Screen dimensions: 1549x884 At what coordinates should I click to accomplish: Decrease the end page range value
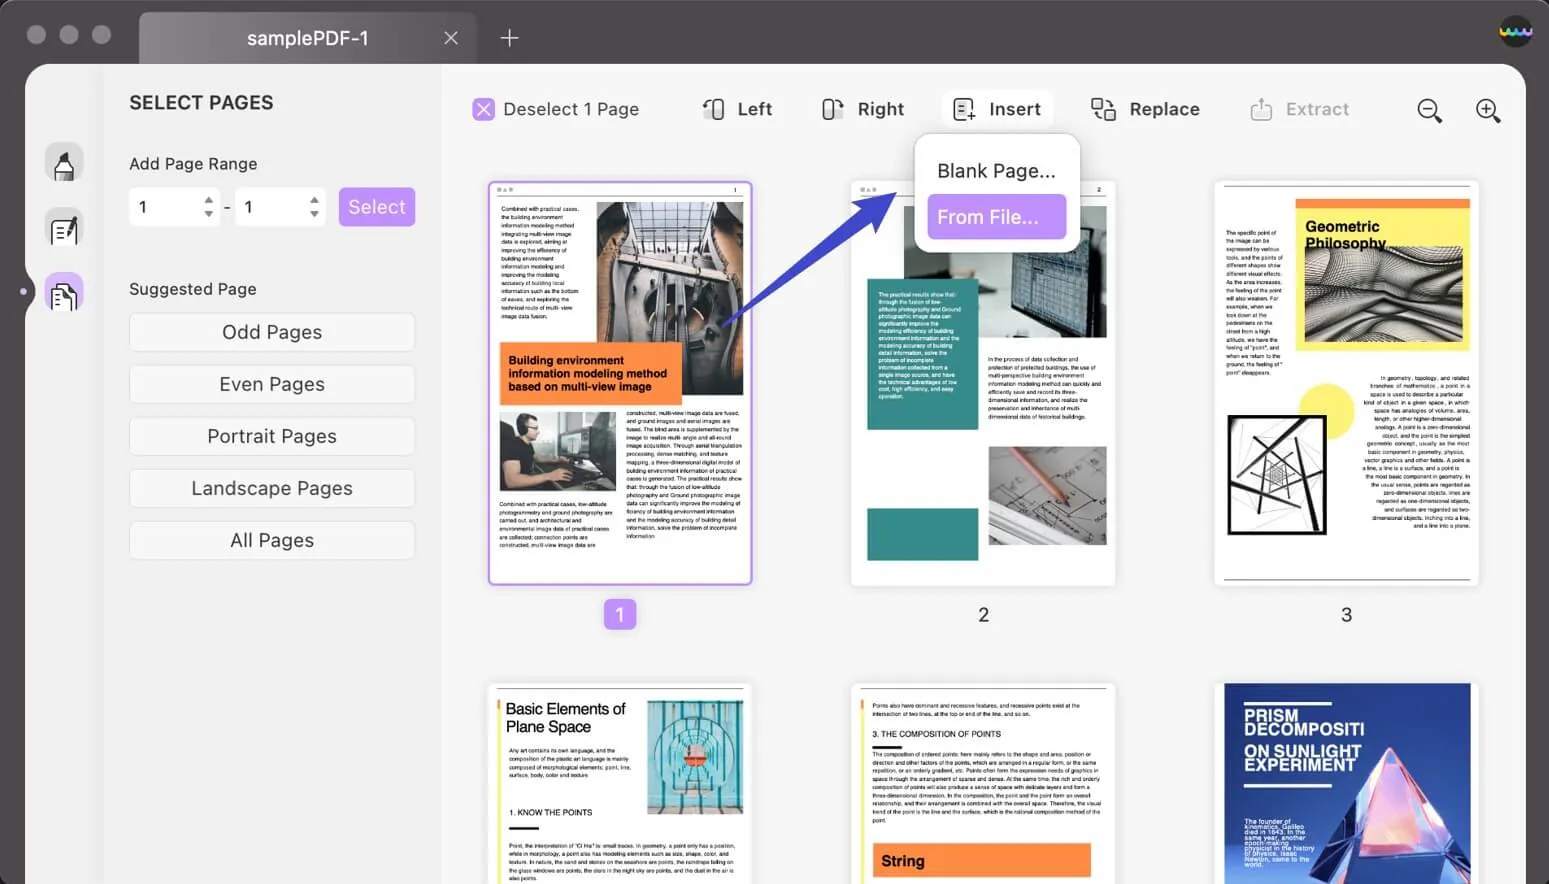point(314,214)
